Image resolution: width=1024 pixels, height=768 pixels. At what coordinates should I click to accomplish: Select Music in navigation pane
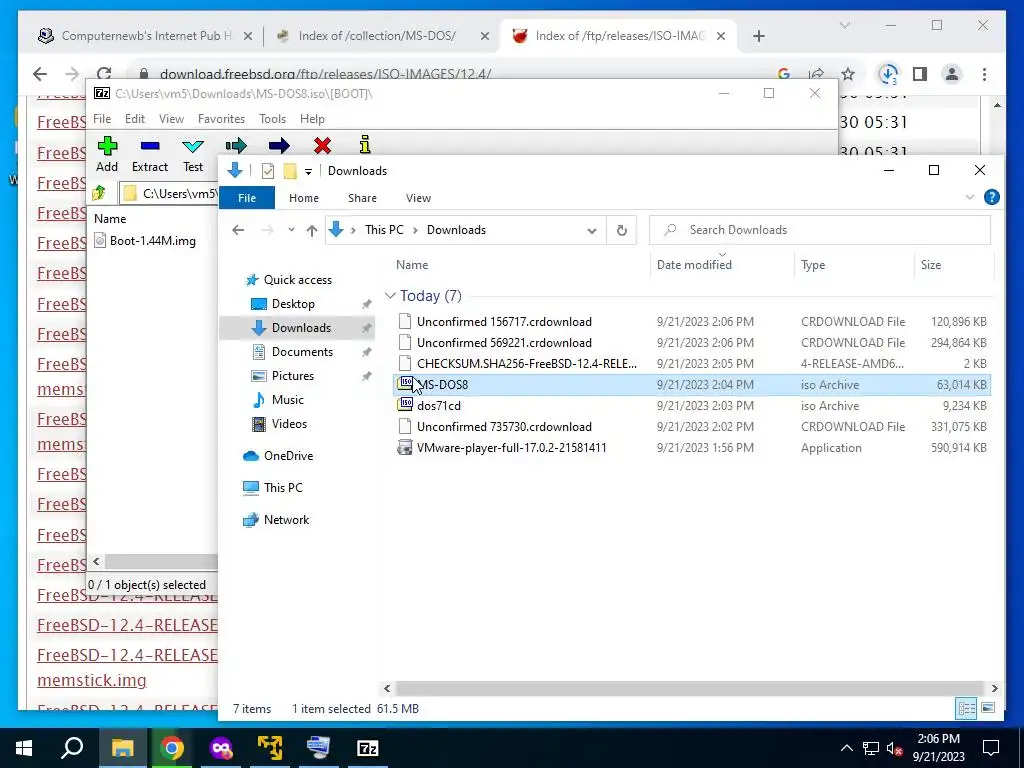tap(287, 400)
